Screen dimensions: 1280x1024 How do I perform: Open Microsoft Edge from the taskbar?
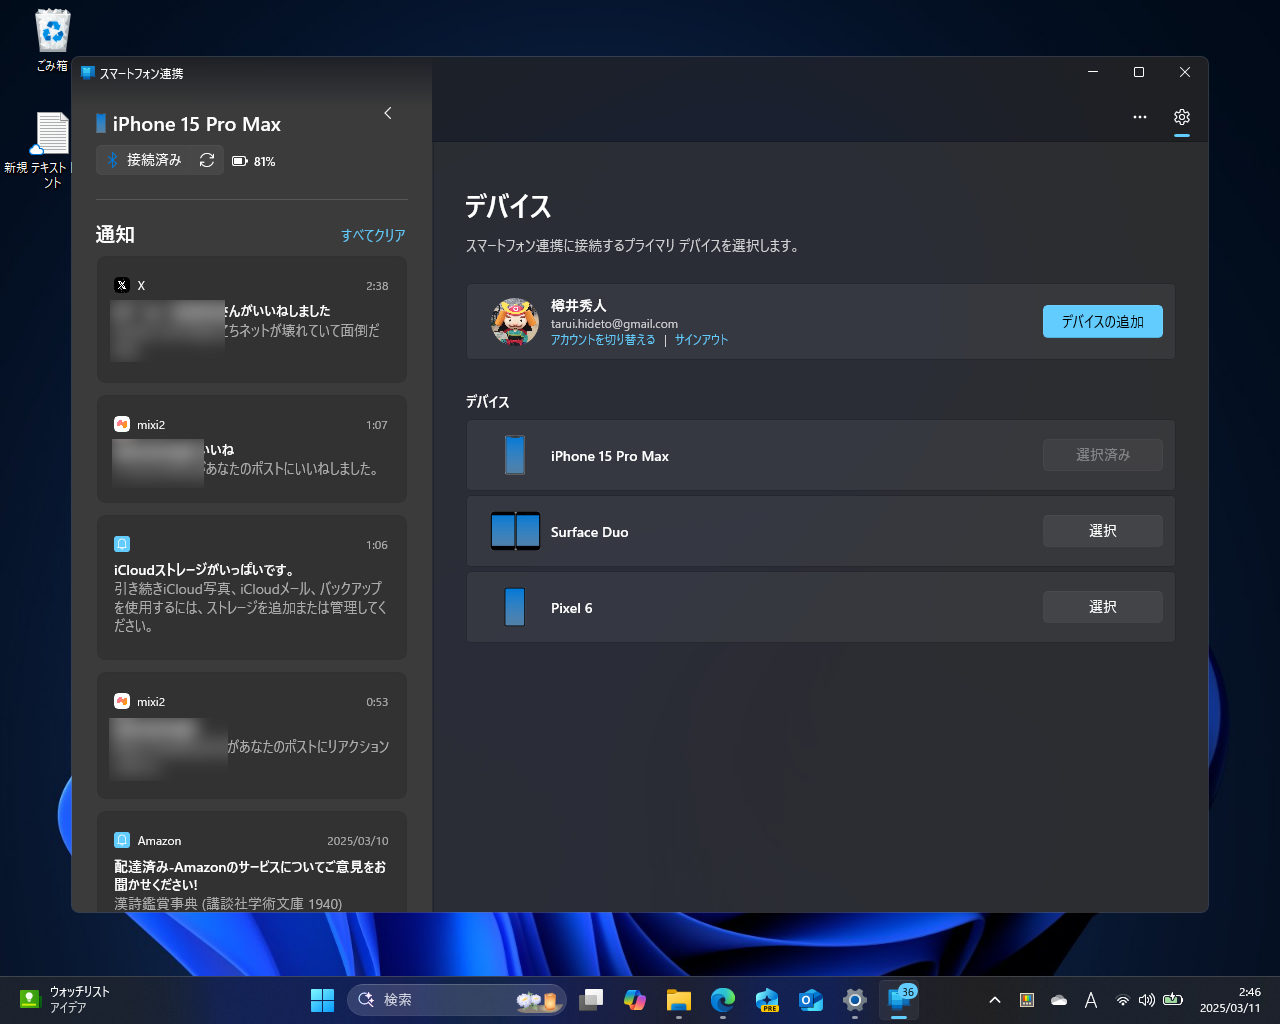[723, 1000]
